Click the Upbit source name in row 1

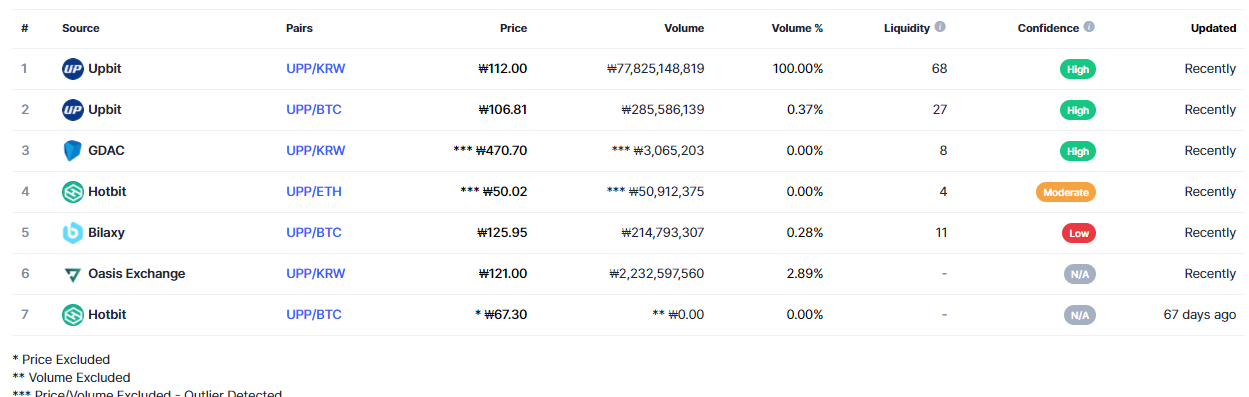(x=105, y=69)
